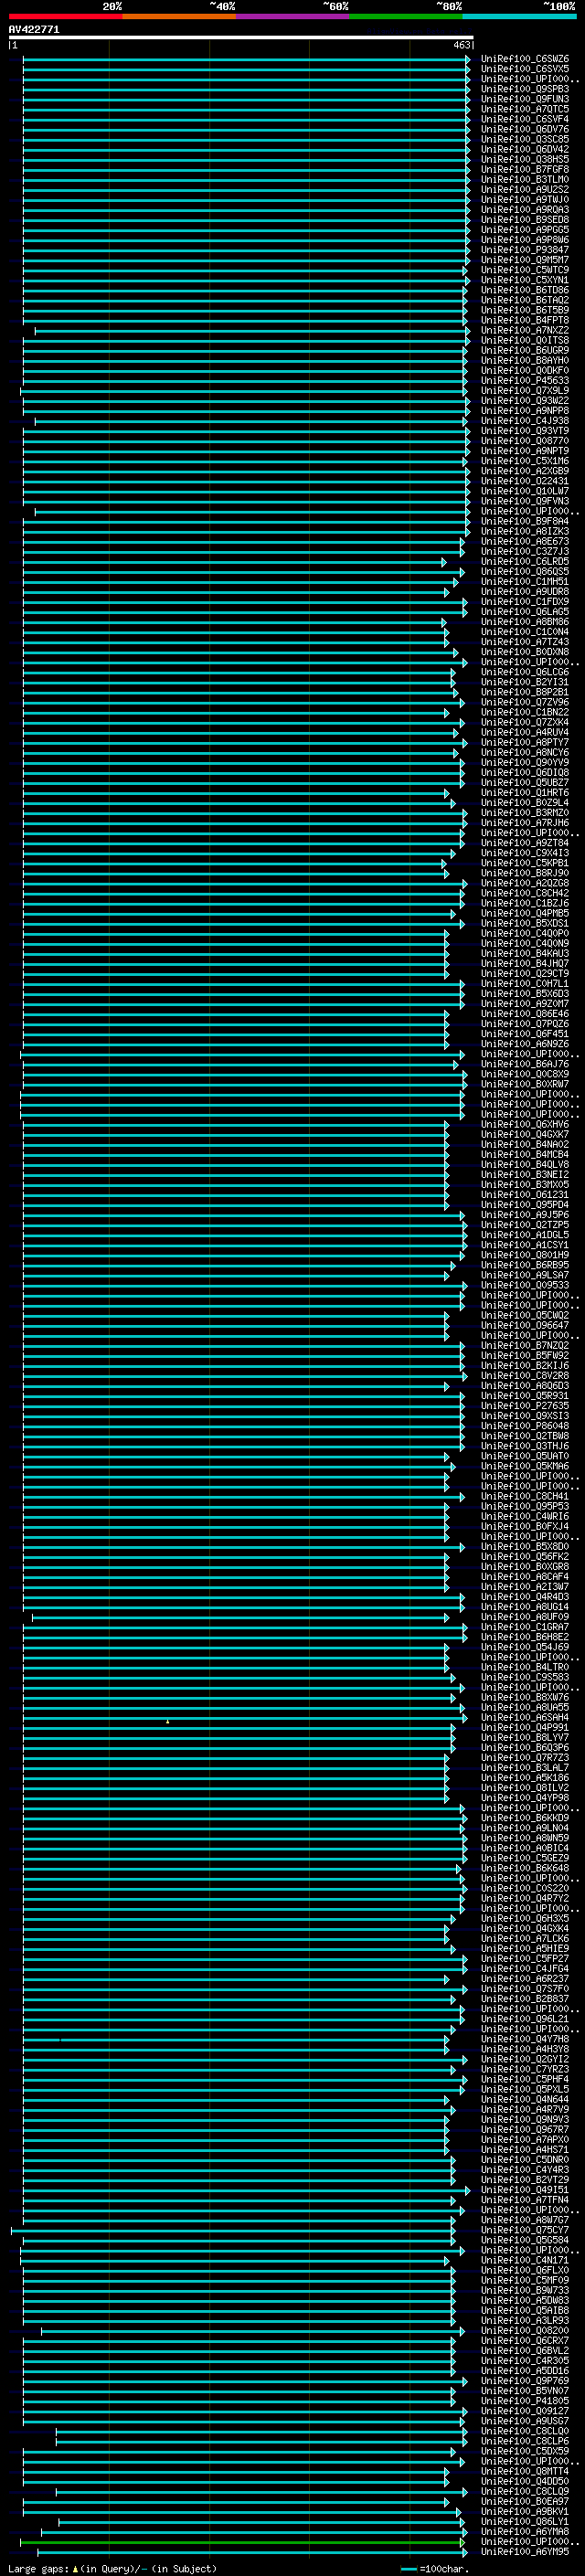This screenshot has height=2576, width=585.
Task: Click label UniRef100_Q38HS5
Action: click(524, 159)
